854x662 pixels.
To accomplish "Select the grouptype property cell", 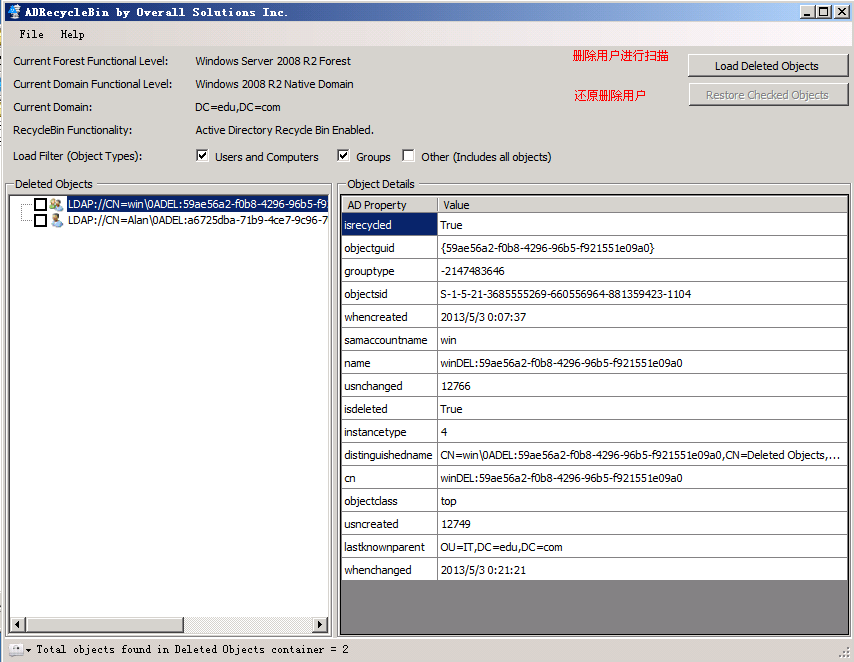I will (x=389, y=271).
